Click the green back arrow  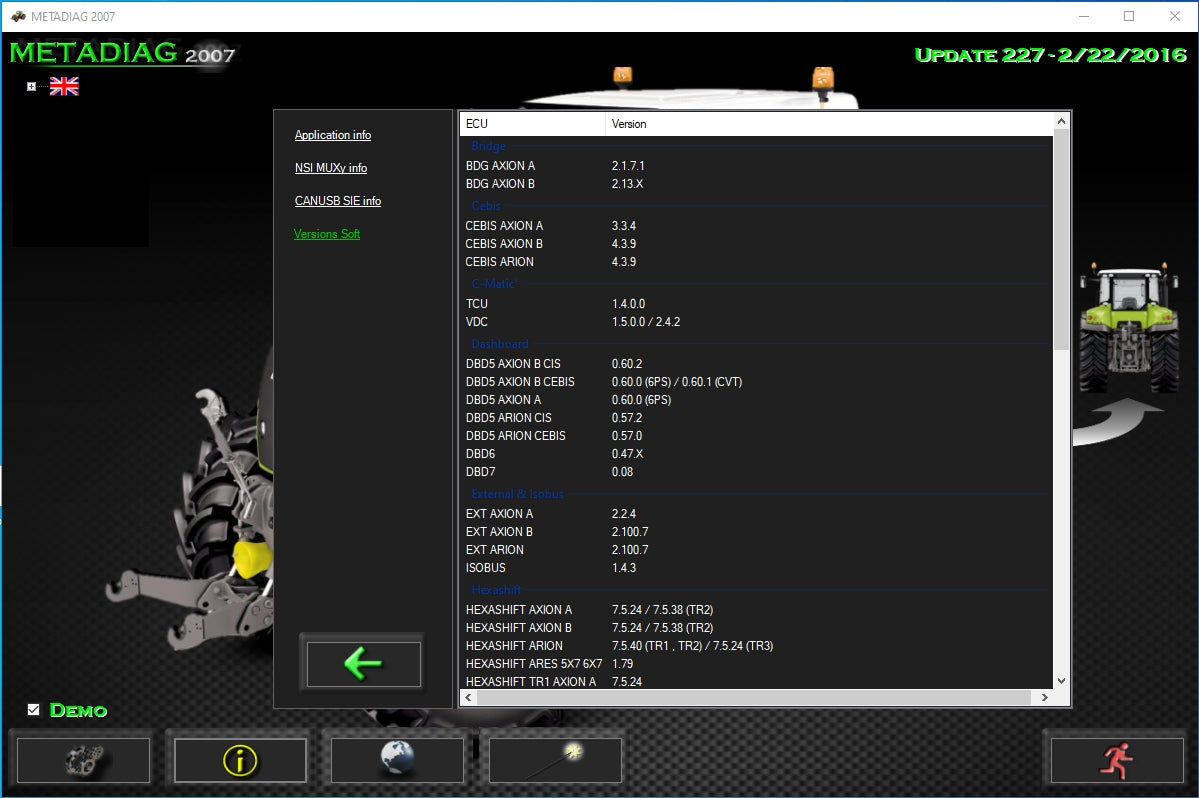362,662
